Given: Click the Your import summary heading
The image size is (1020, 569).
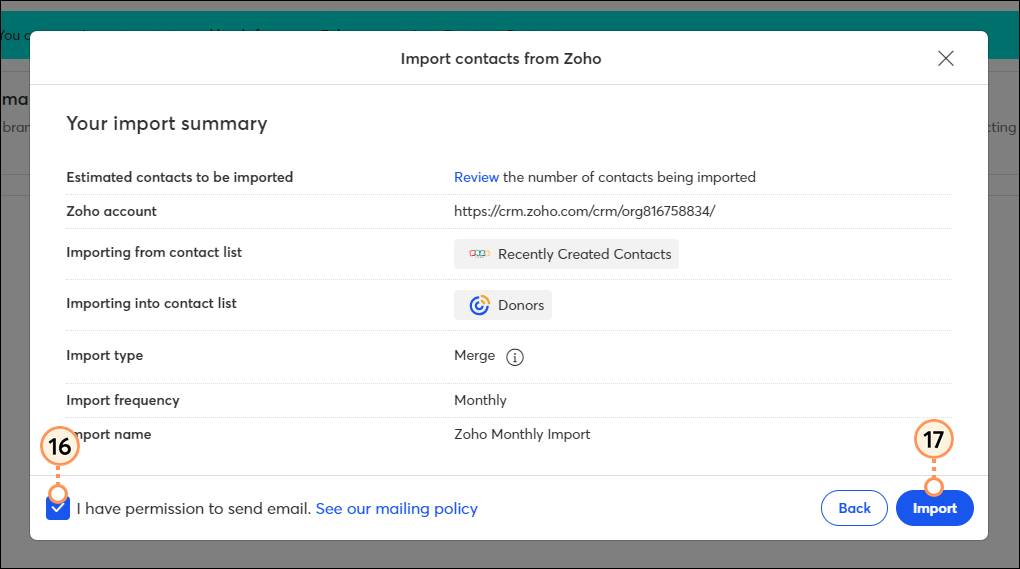Looking at the screenshot, I should 167,124.
